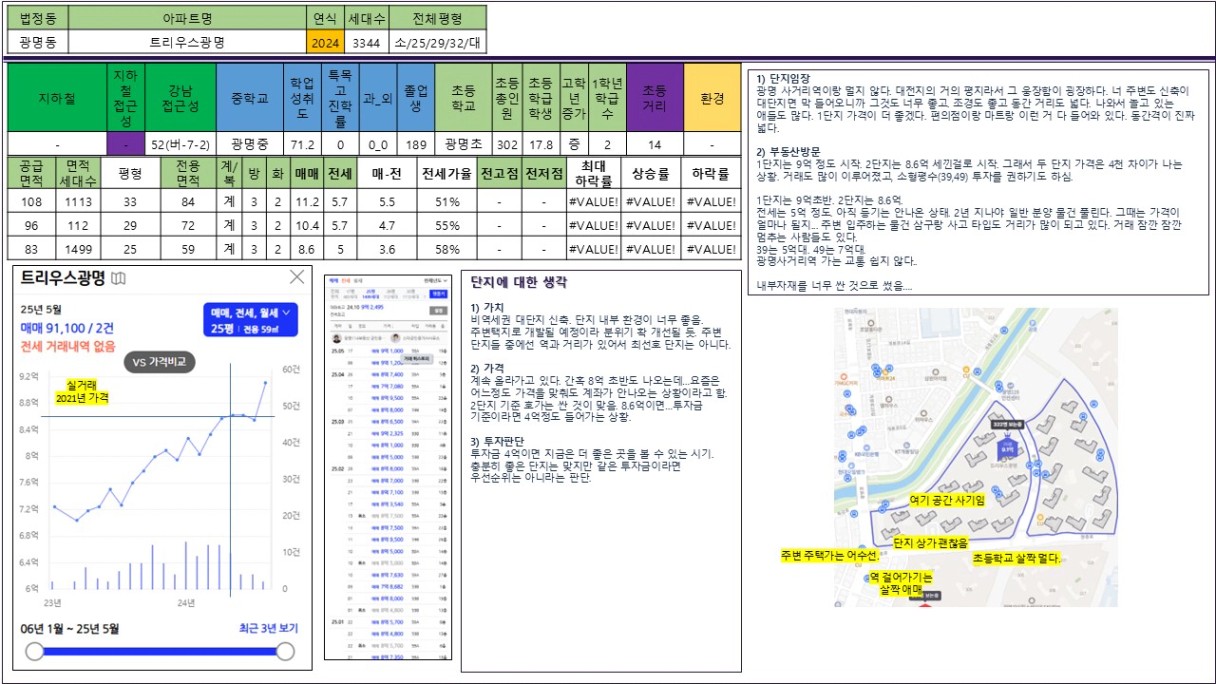Screen dimensions: 1216x684
Task: Click the 51% 전세가율 cell
Action: (x=447, y=201)
